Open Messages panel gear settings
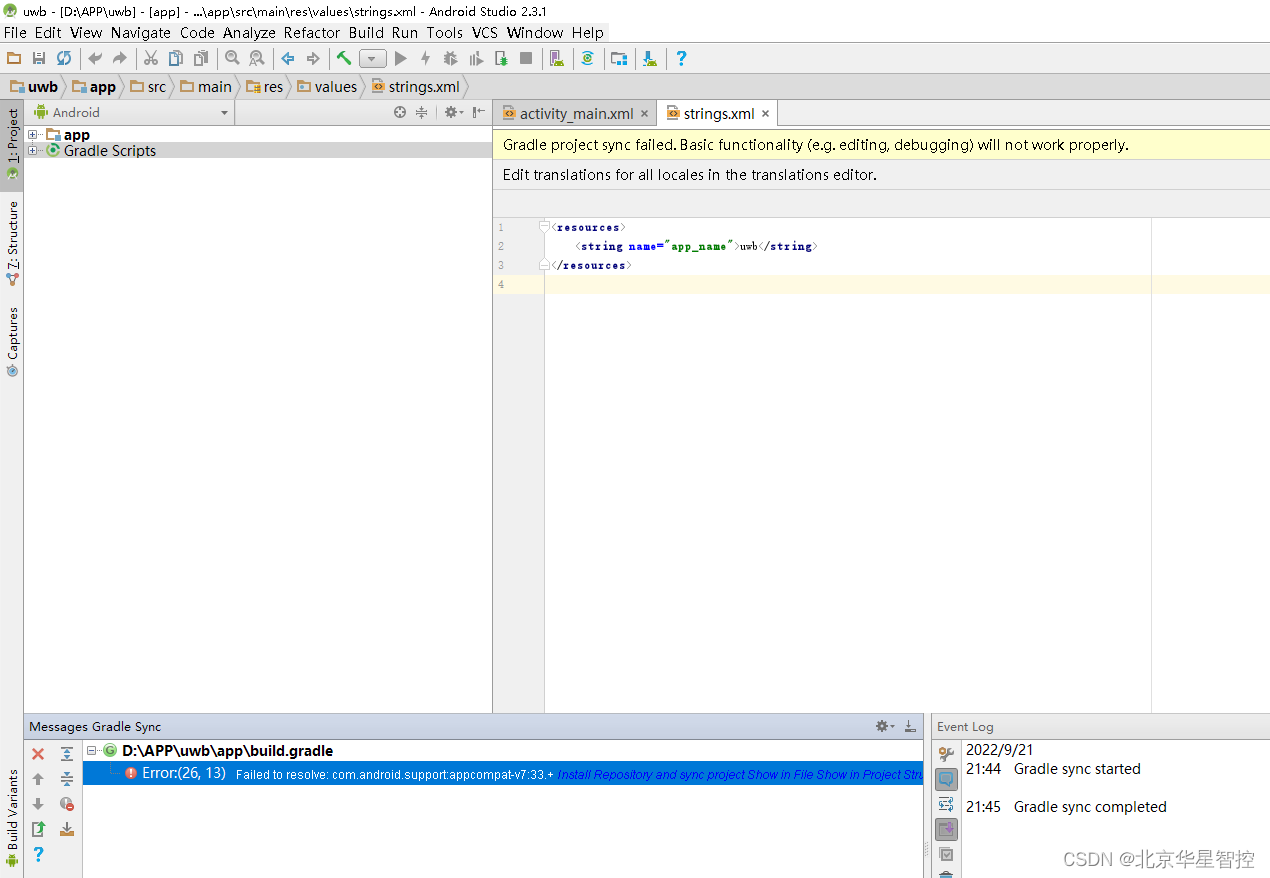Image resolution: width=1270 pixels, height=878 pixels. point(884,726)
